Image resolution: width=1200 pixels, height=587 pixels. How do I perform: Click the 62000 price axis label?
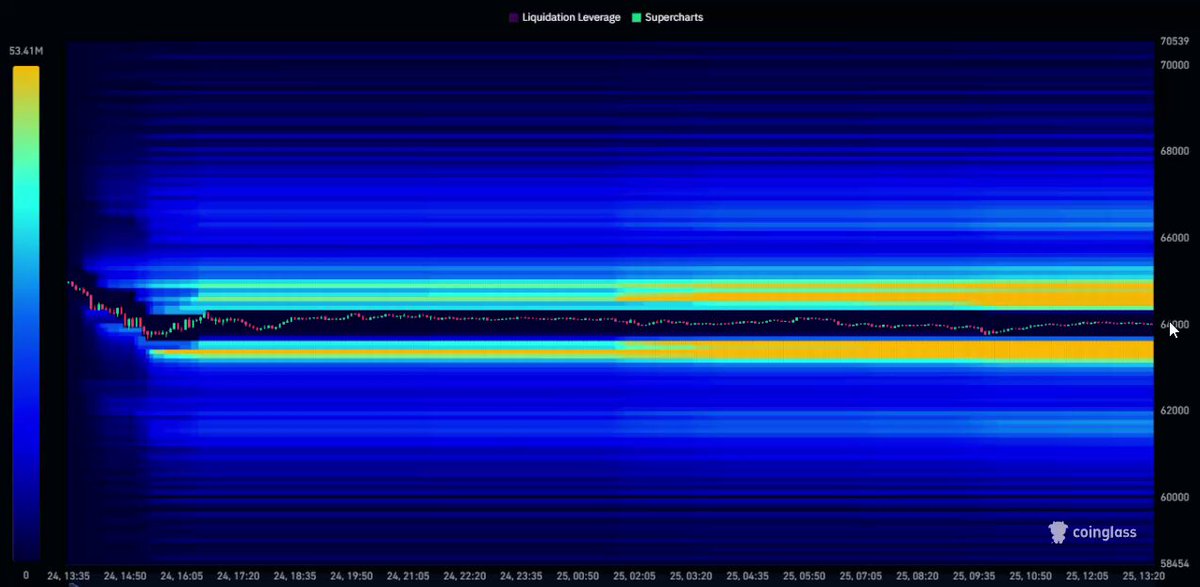(x=1173, y=411)
